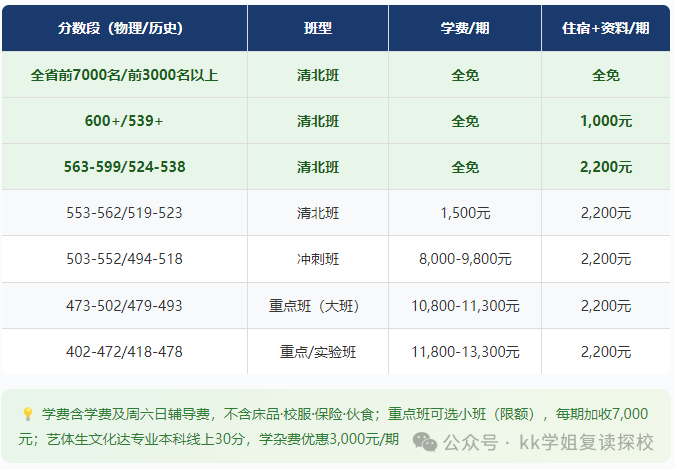Image resolution: width=675 pixels, height=469 pixels.
Task: Click the 重点班（大班）cell
Action: tap(318, 306)
